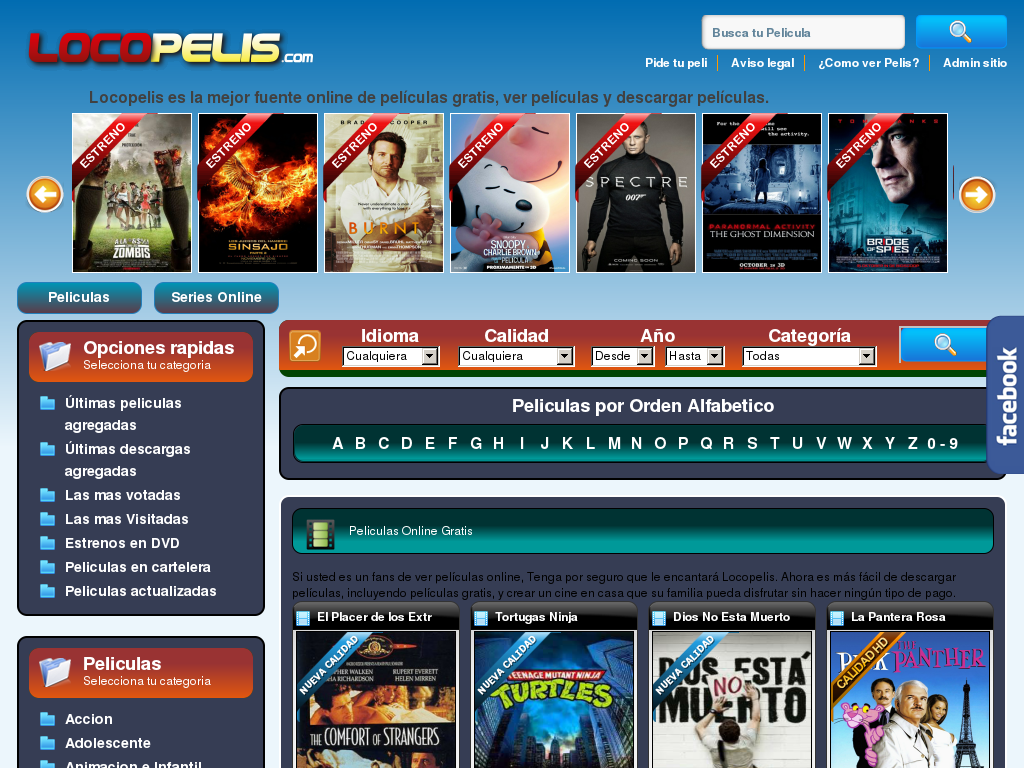Open the Spectre 007 poster
Screen dimensions: 1024x768
636,193
